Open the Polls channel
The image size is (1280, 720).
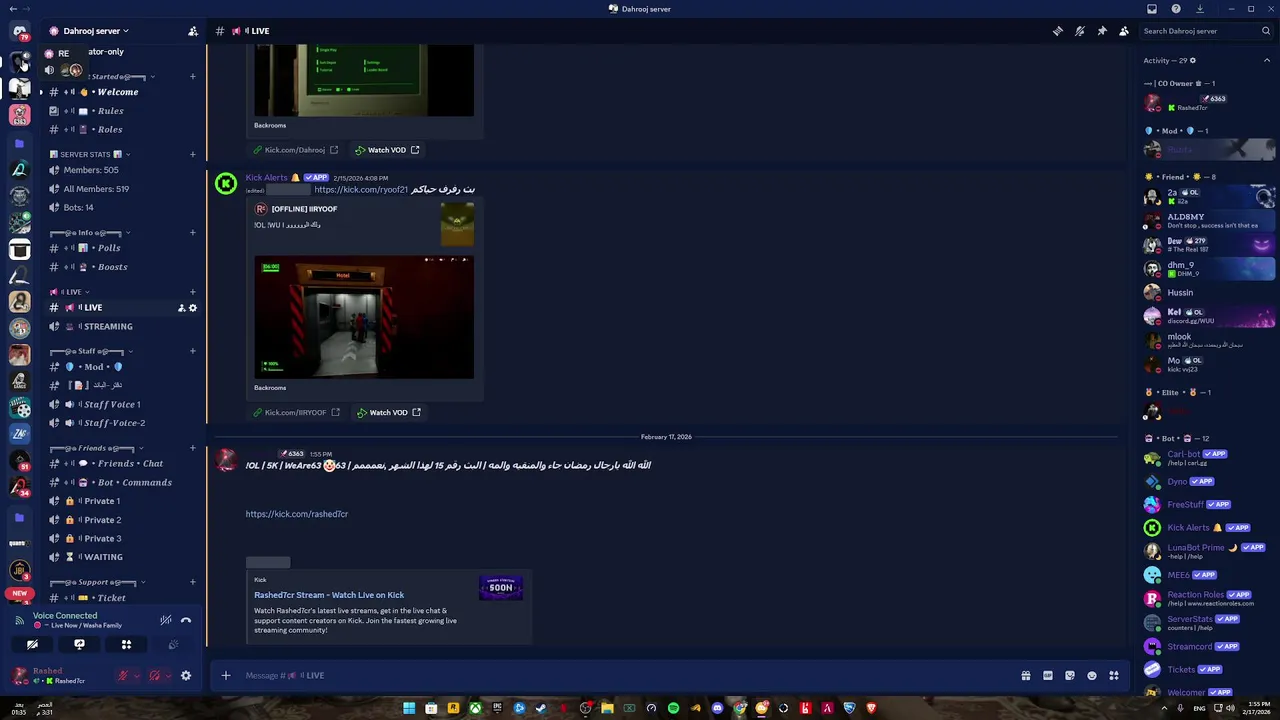[x=122, y=248]
